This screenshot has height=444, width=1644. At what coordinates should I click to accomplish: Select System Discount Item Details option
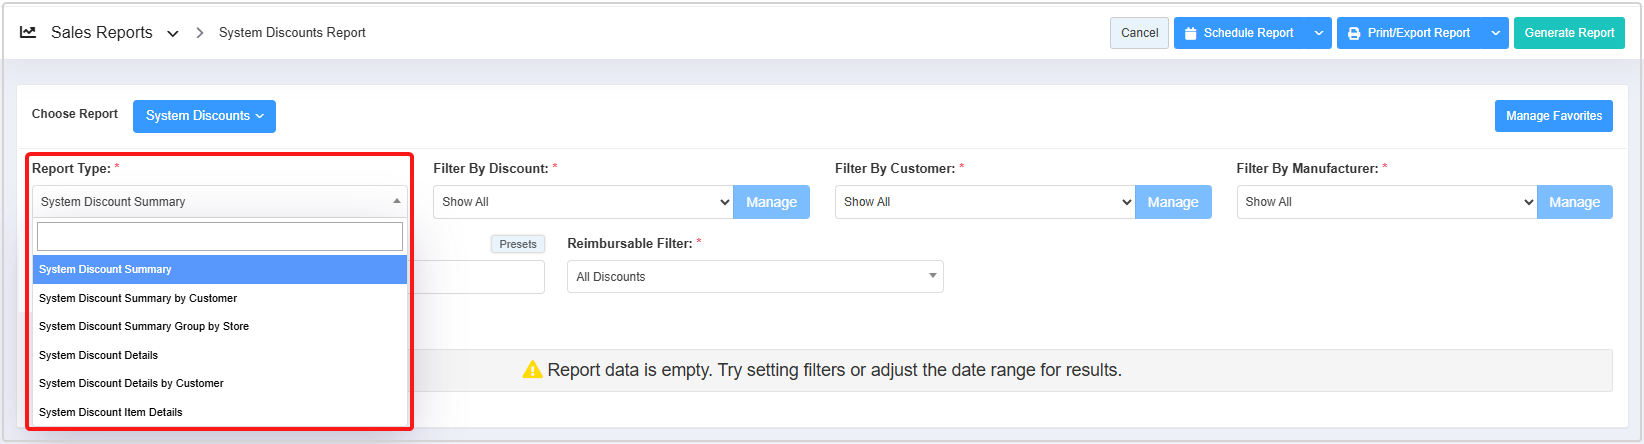[x=111, y=412]
